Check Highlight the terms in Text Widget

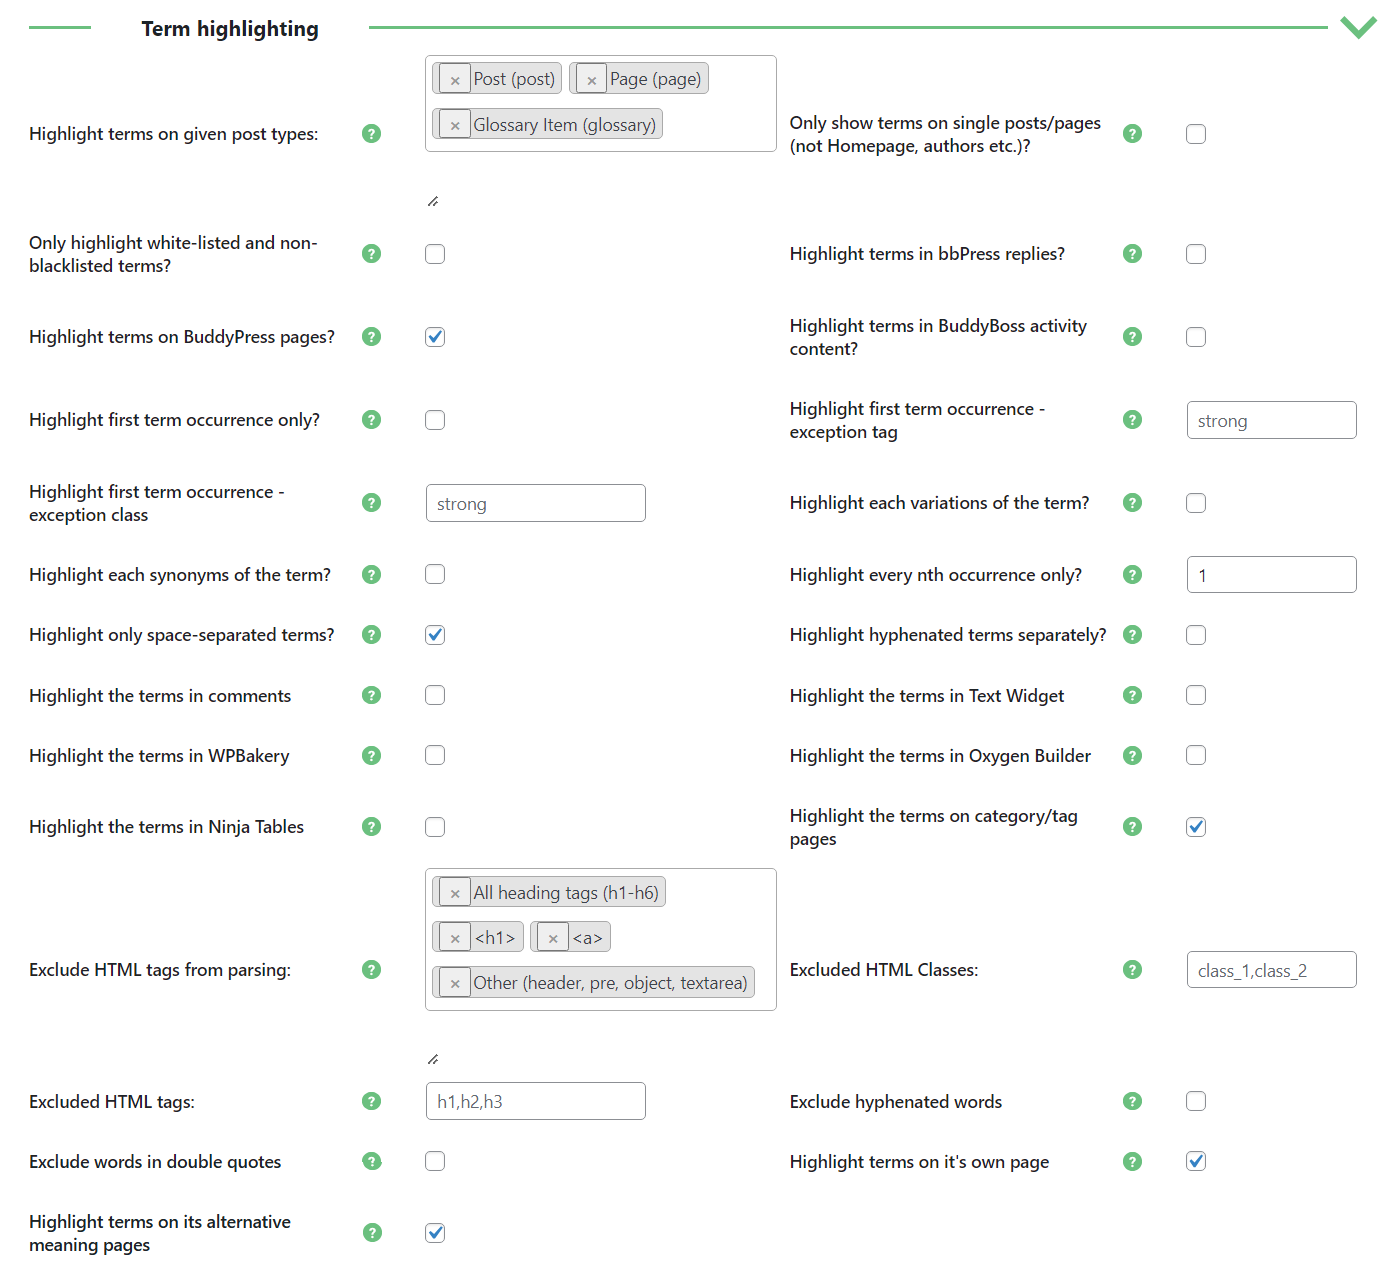(x=1196, y=695)
